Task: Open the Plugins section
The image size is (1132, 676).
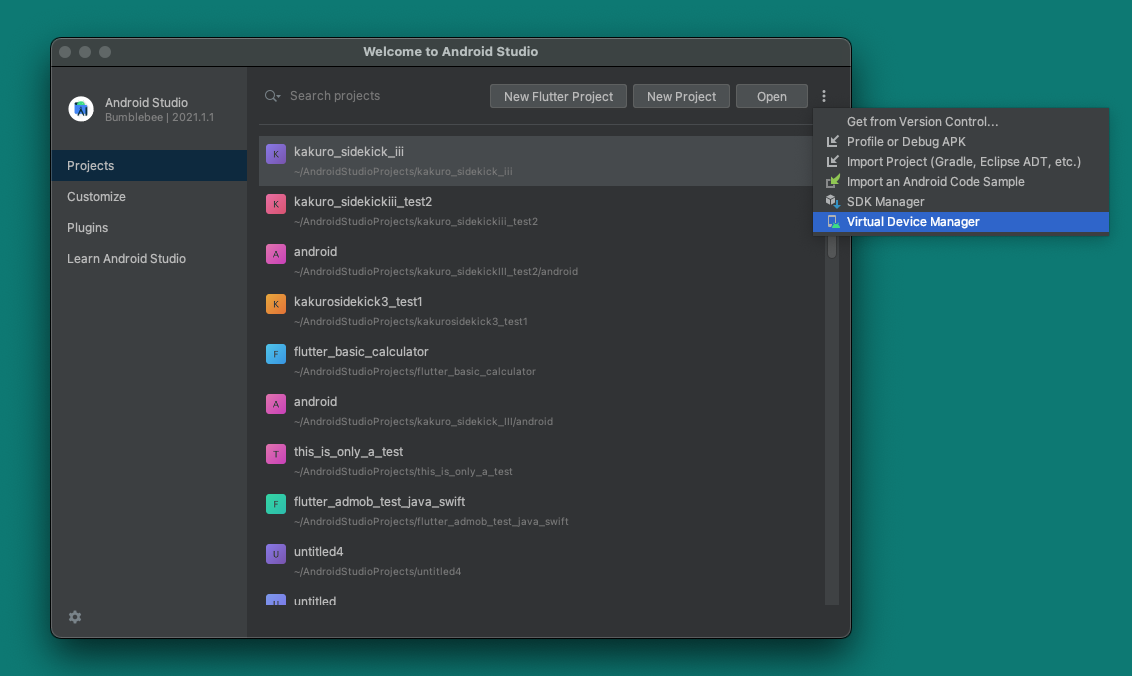Action: point(149,228)
